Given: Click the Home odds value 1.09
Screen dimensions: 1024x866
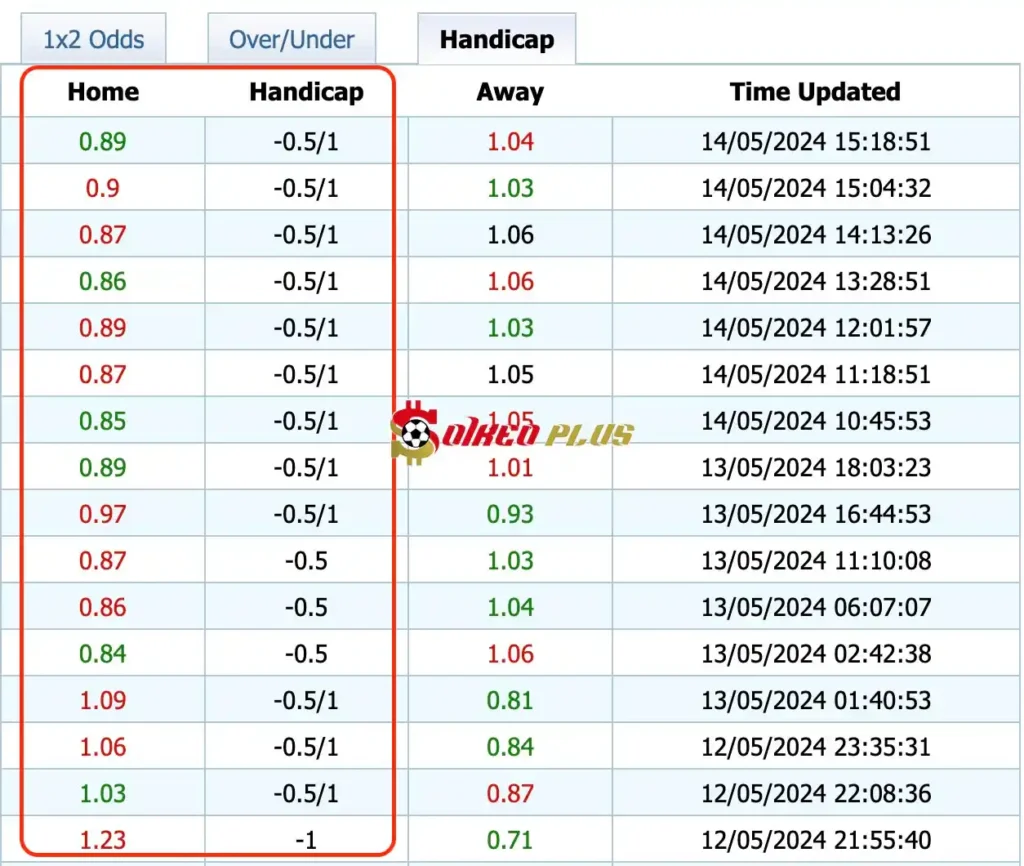Looking at the screenshot, I should point(103,700).
